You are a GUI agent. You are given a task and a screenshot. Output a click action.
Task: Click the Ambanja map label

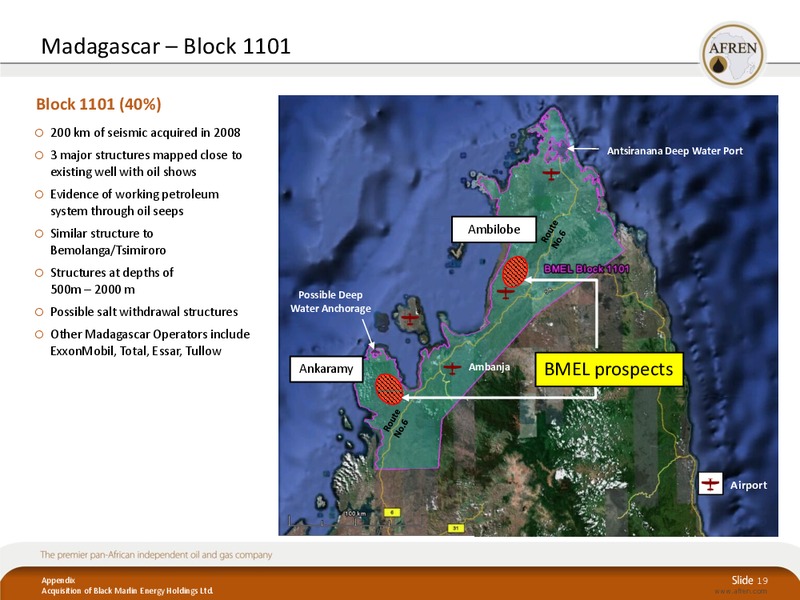point(489,367)
